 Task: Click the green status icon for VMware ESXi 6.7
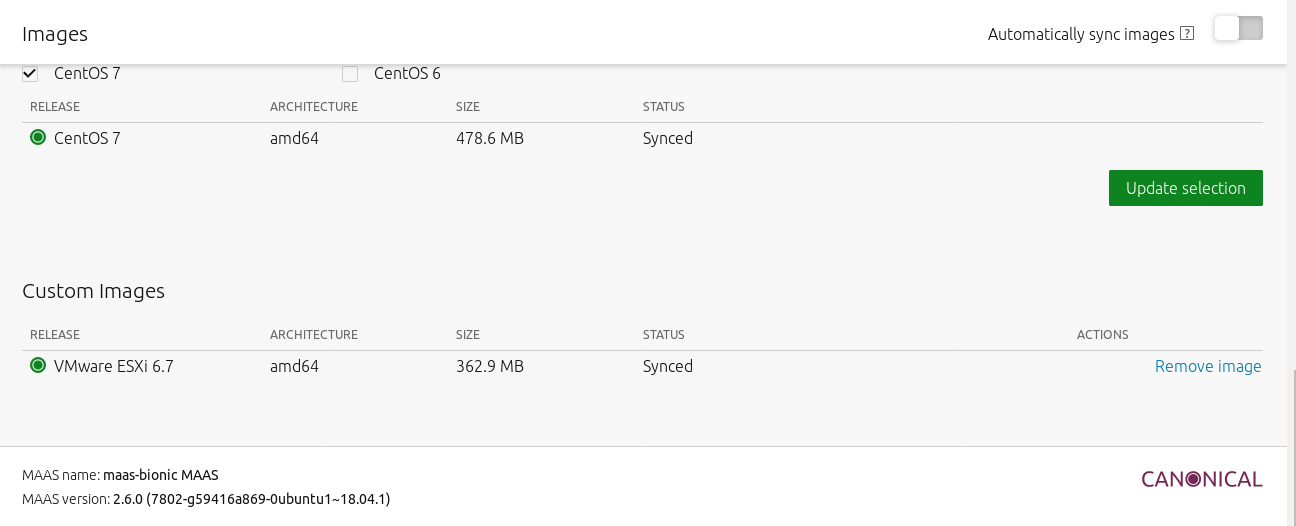38,366
